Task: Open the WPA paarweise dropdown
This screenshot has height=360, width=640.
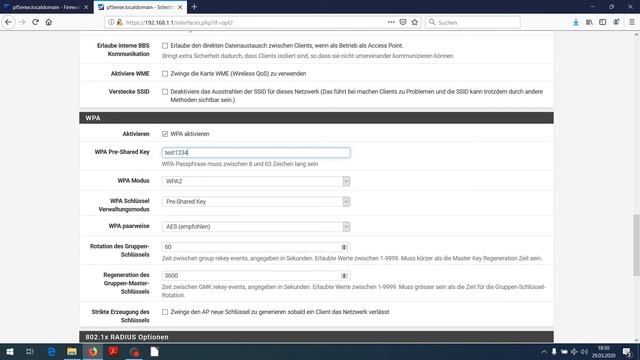Action: pyautogui.click(x=256, y=227)
